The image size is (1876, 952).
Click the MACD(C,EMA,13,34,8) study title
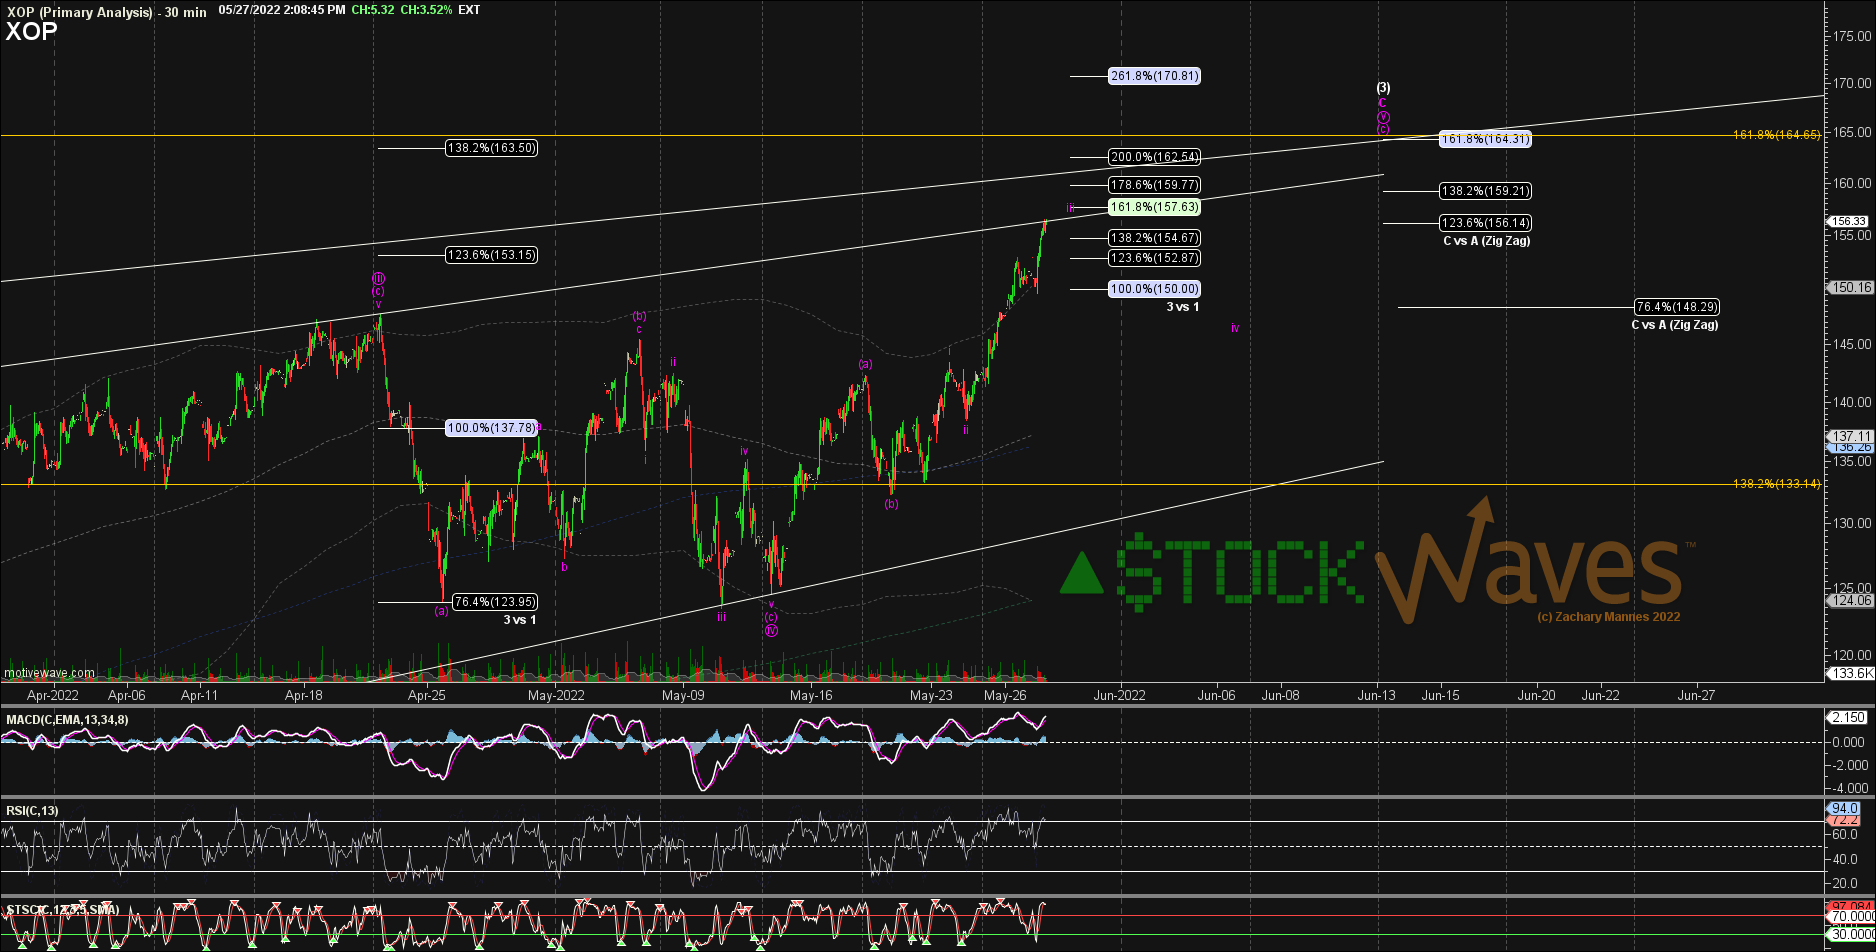(x=67, y=720)
